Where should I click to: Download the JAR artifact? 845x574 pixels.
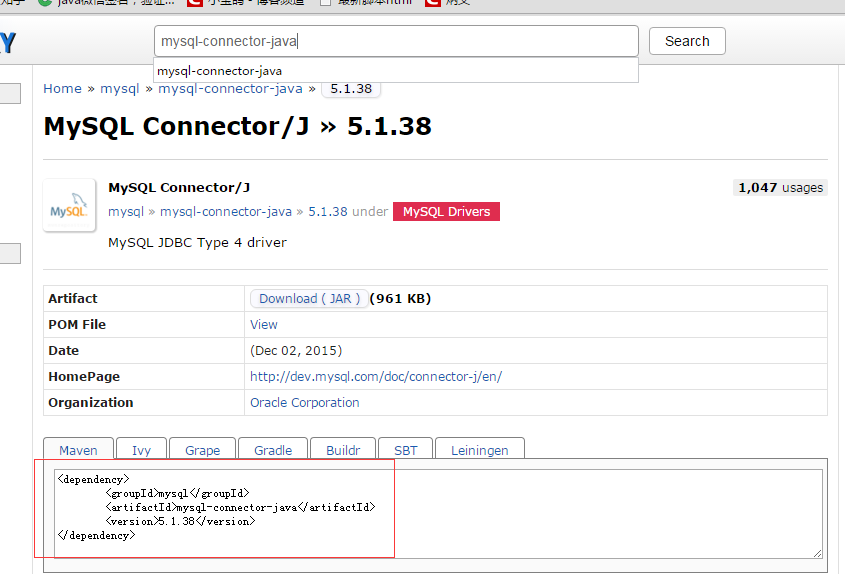point(309,299)
